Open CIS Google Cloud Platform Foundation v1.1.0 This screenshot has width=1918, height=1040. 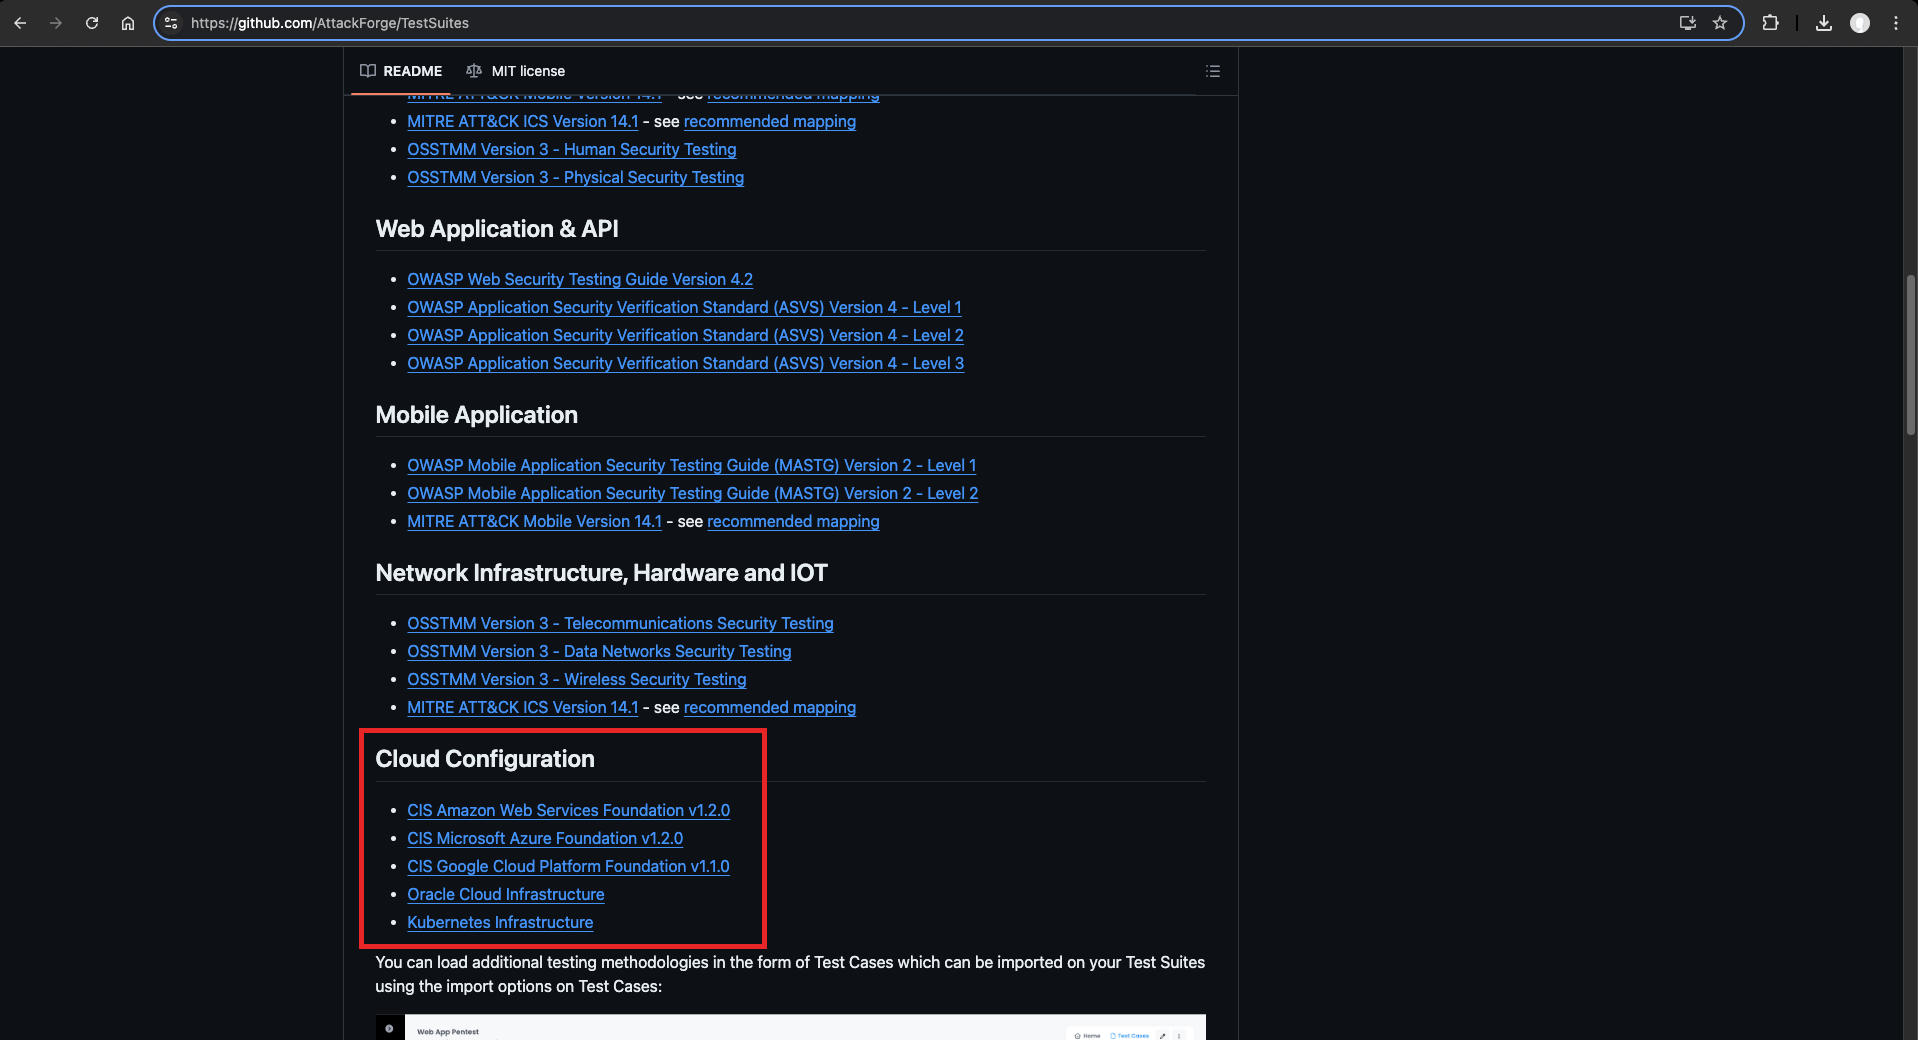click(x=568, y=866)
